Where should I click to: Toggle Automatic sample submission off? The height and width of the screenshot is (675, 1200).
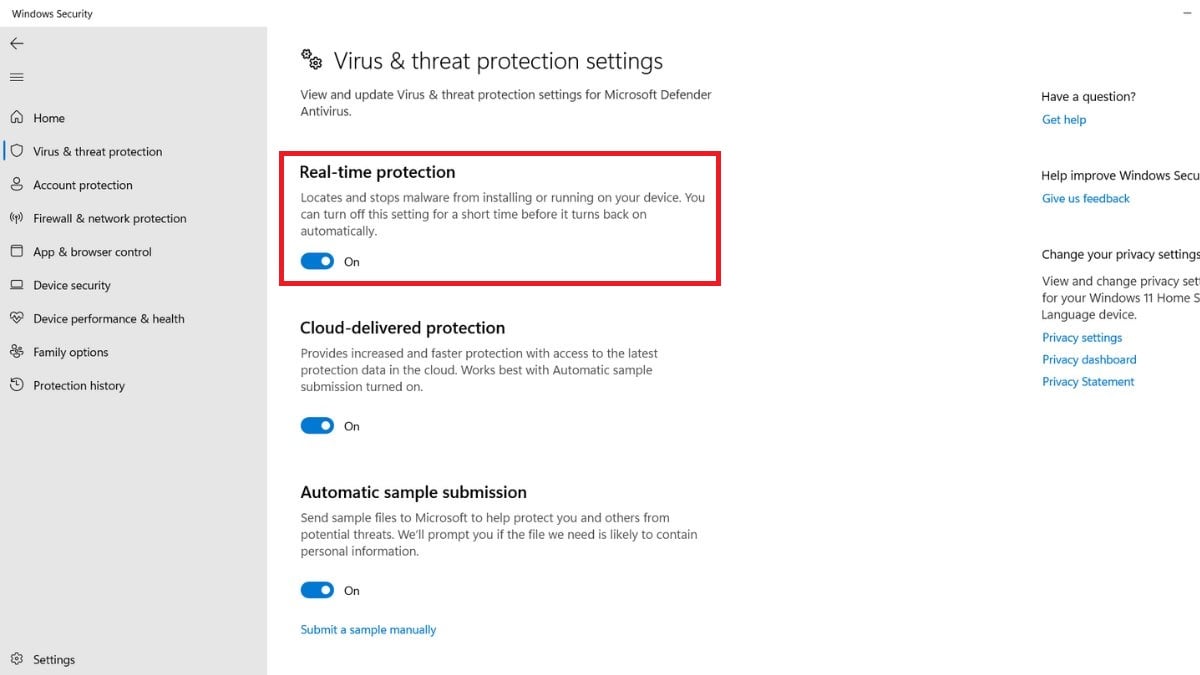(317, 591)
